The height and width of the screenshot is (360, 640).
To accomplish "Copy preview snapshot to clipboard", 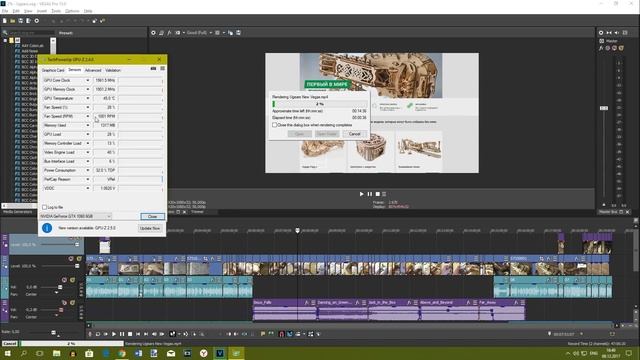I will 231,33.
